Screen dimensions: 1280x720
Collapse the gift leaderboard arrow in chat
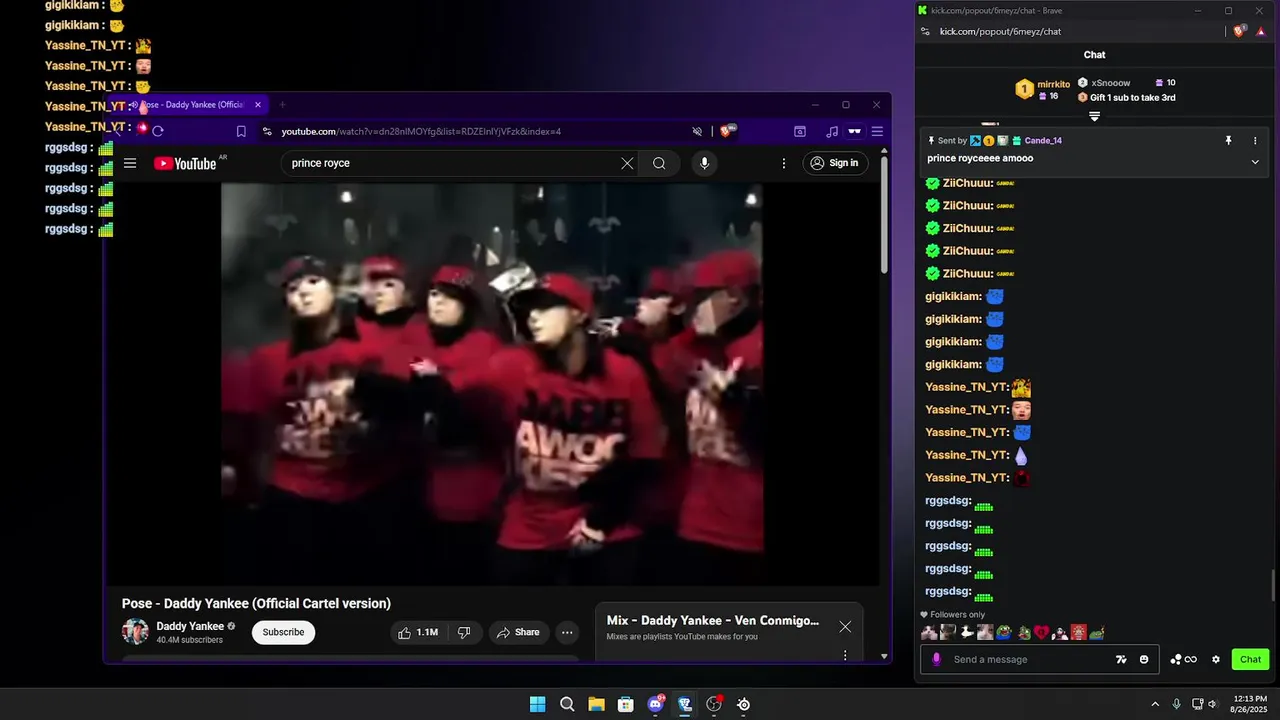click(1094, 116)
